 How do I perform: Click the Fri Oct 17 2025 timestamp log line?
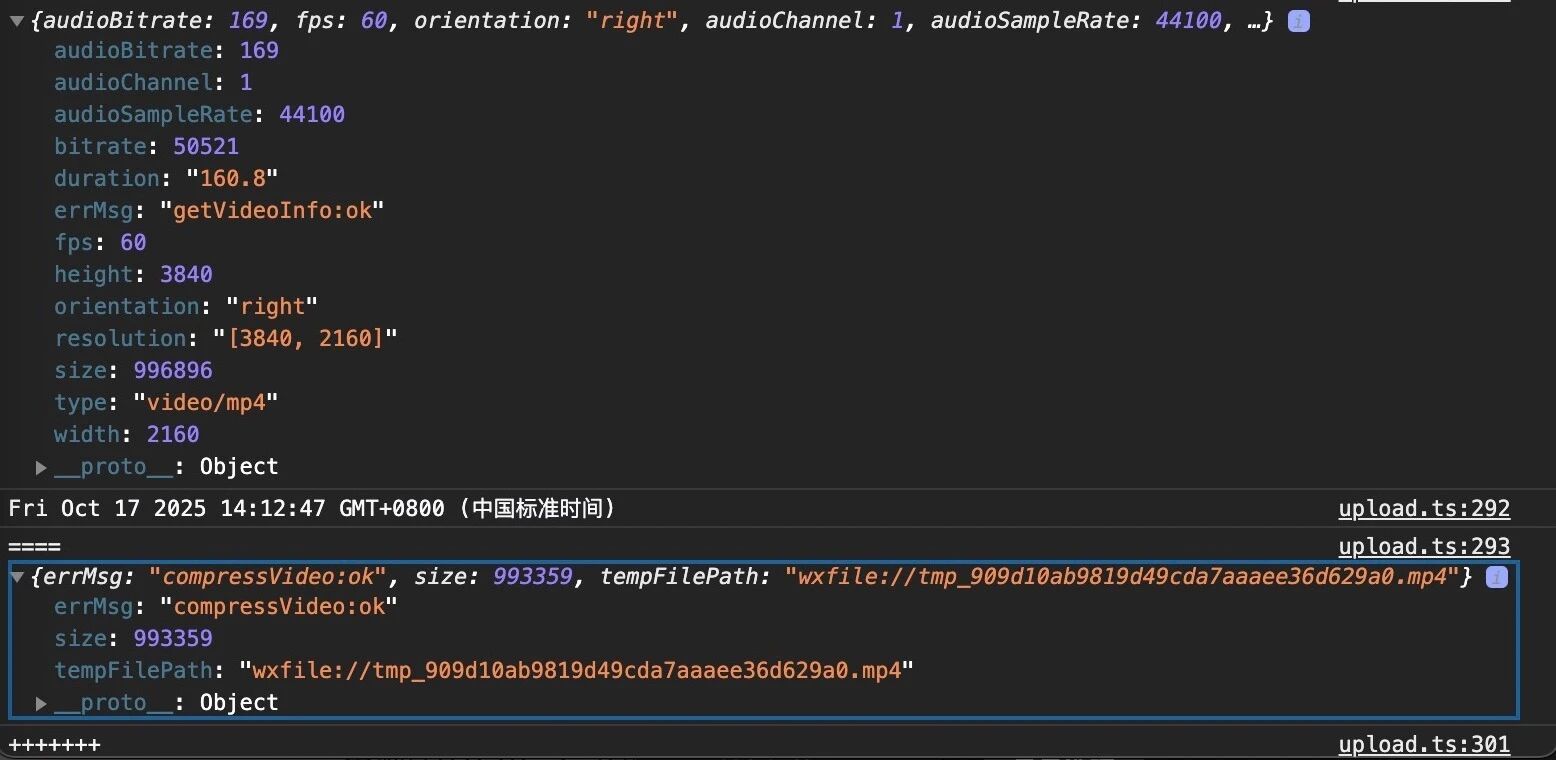pyautogui.click(x=312, y=508)
